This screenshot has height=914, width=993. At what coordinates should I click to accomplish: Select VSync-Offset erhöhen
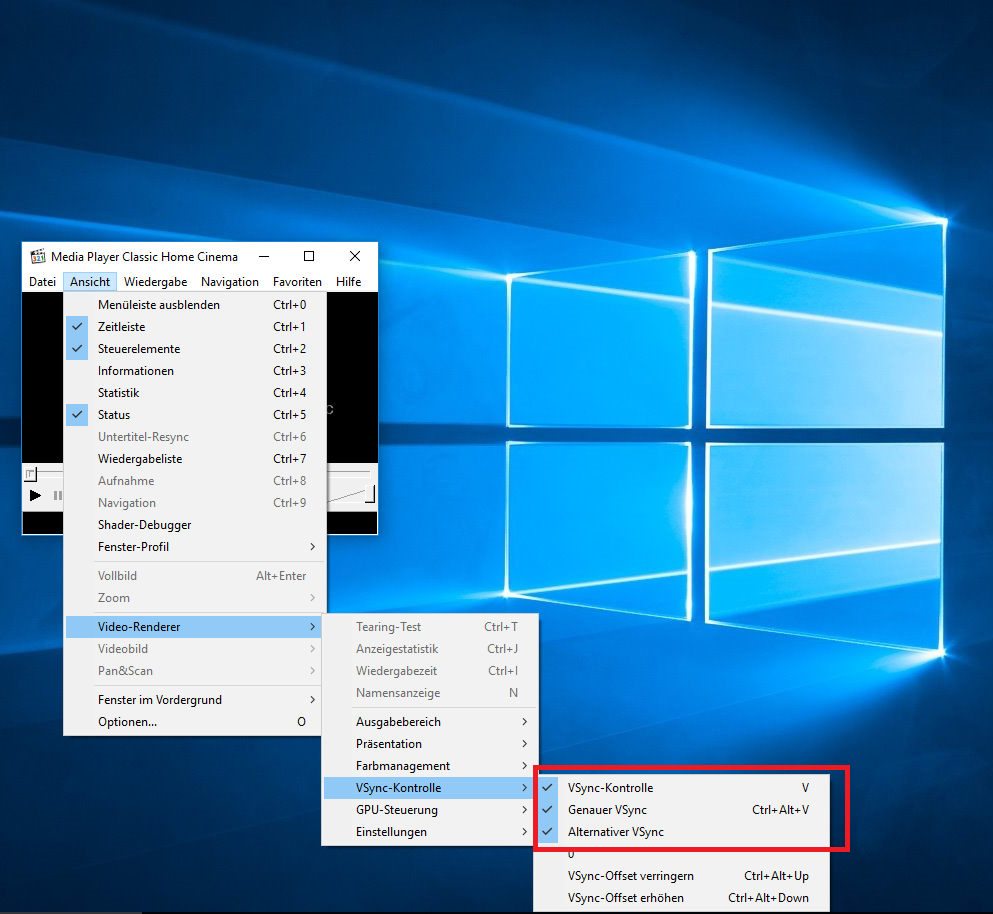pos(682,898)
